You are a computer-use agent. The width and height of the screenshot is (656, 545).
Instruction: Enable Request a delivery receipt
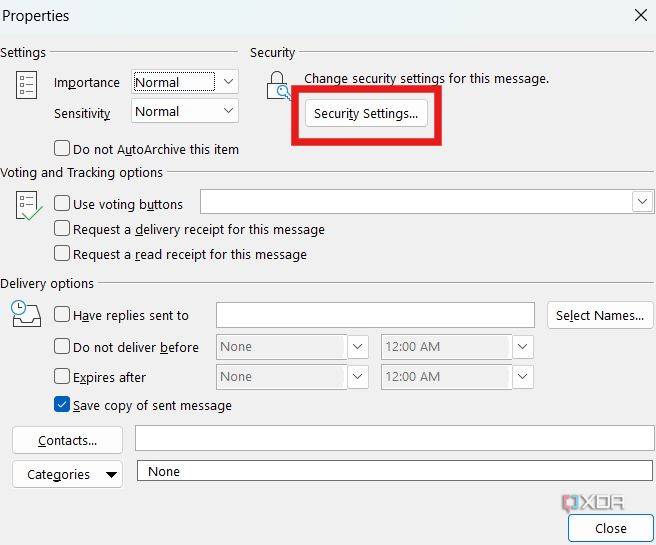coord(62,229)
